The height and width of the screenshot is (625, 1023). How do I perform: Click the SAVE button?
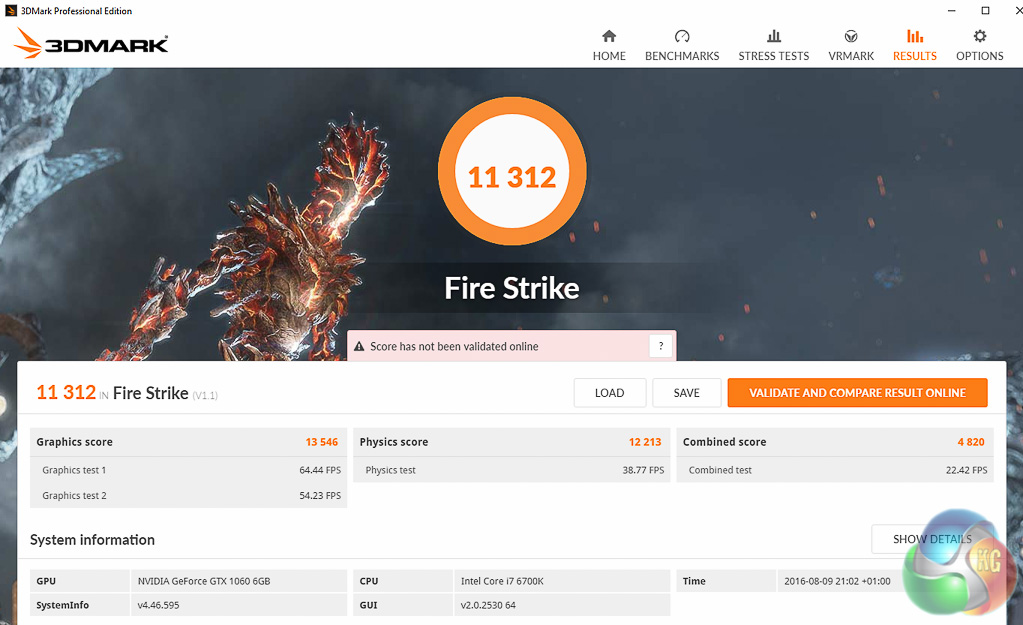click(686, 393)
